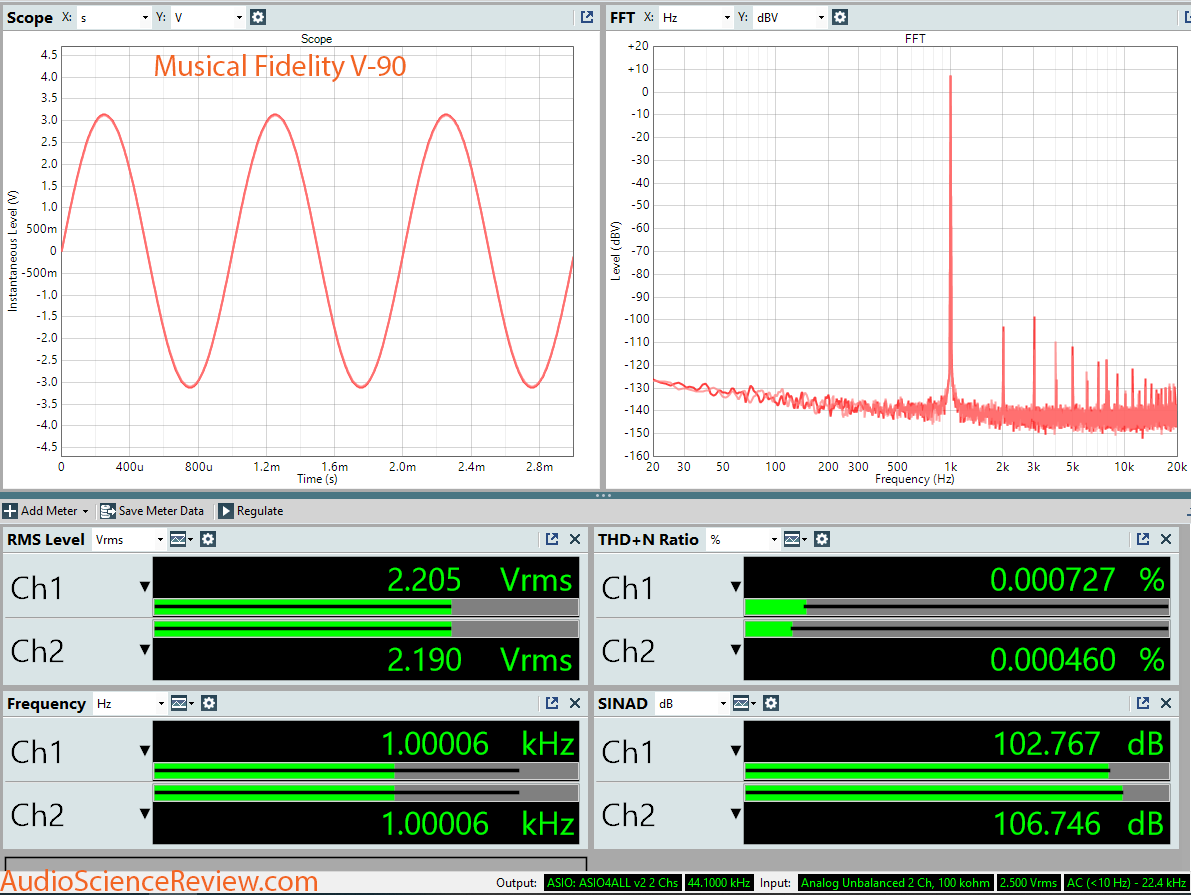Open the Scope Y-axis unit dropdown

[208, 17]
